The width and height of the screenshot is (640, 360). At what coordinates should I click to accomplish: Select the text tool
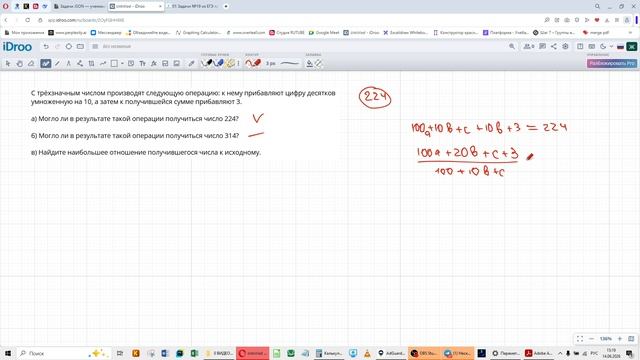click(x=142, y=64)
